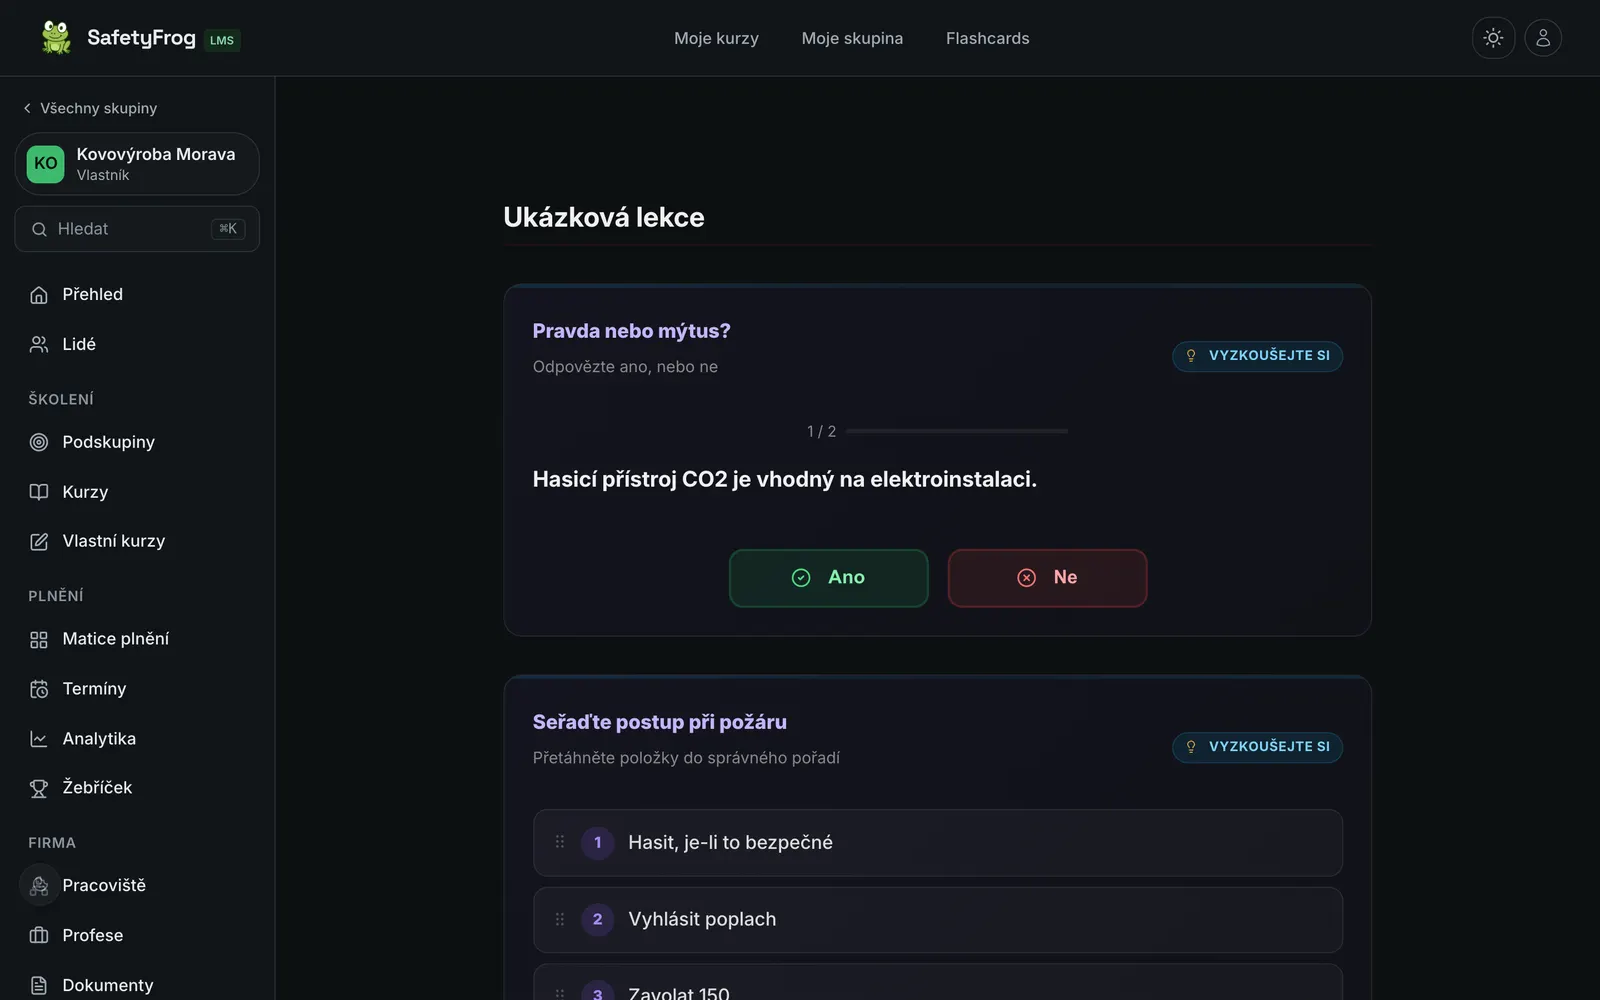Click the Žebříček trophy icon
1600x1000 pixels.
coord(39,788)
